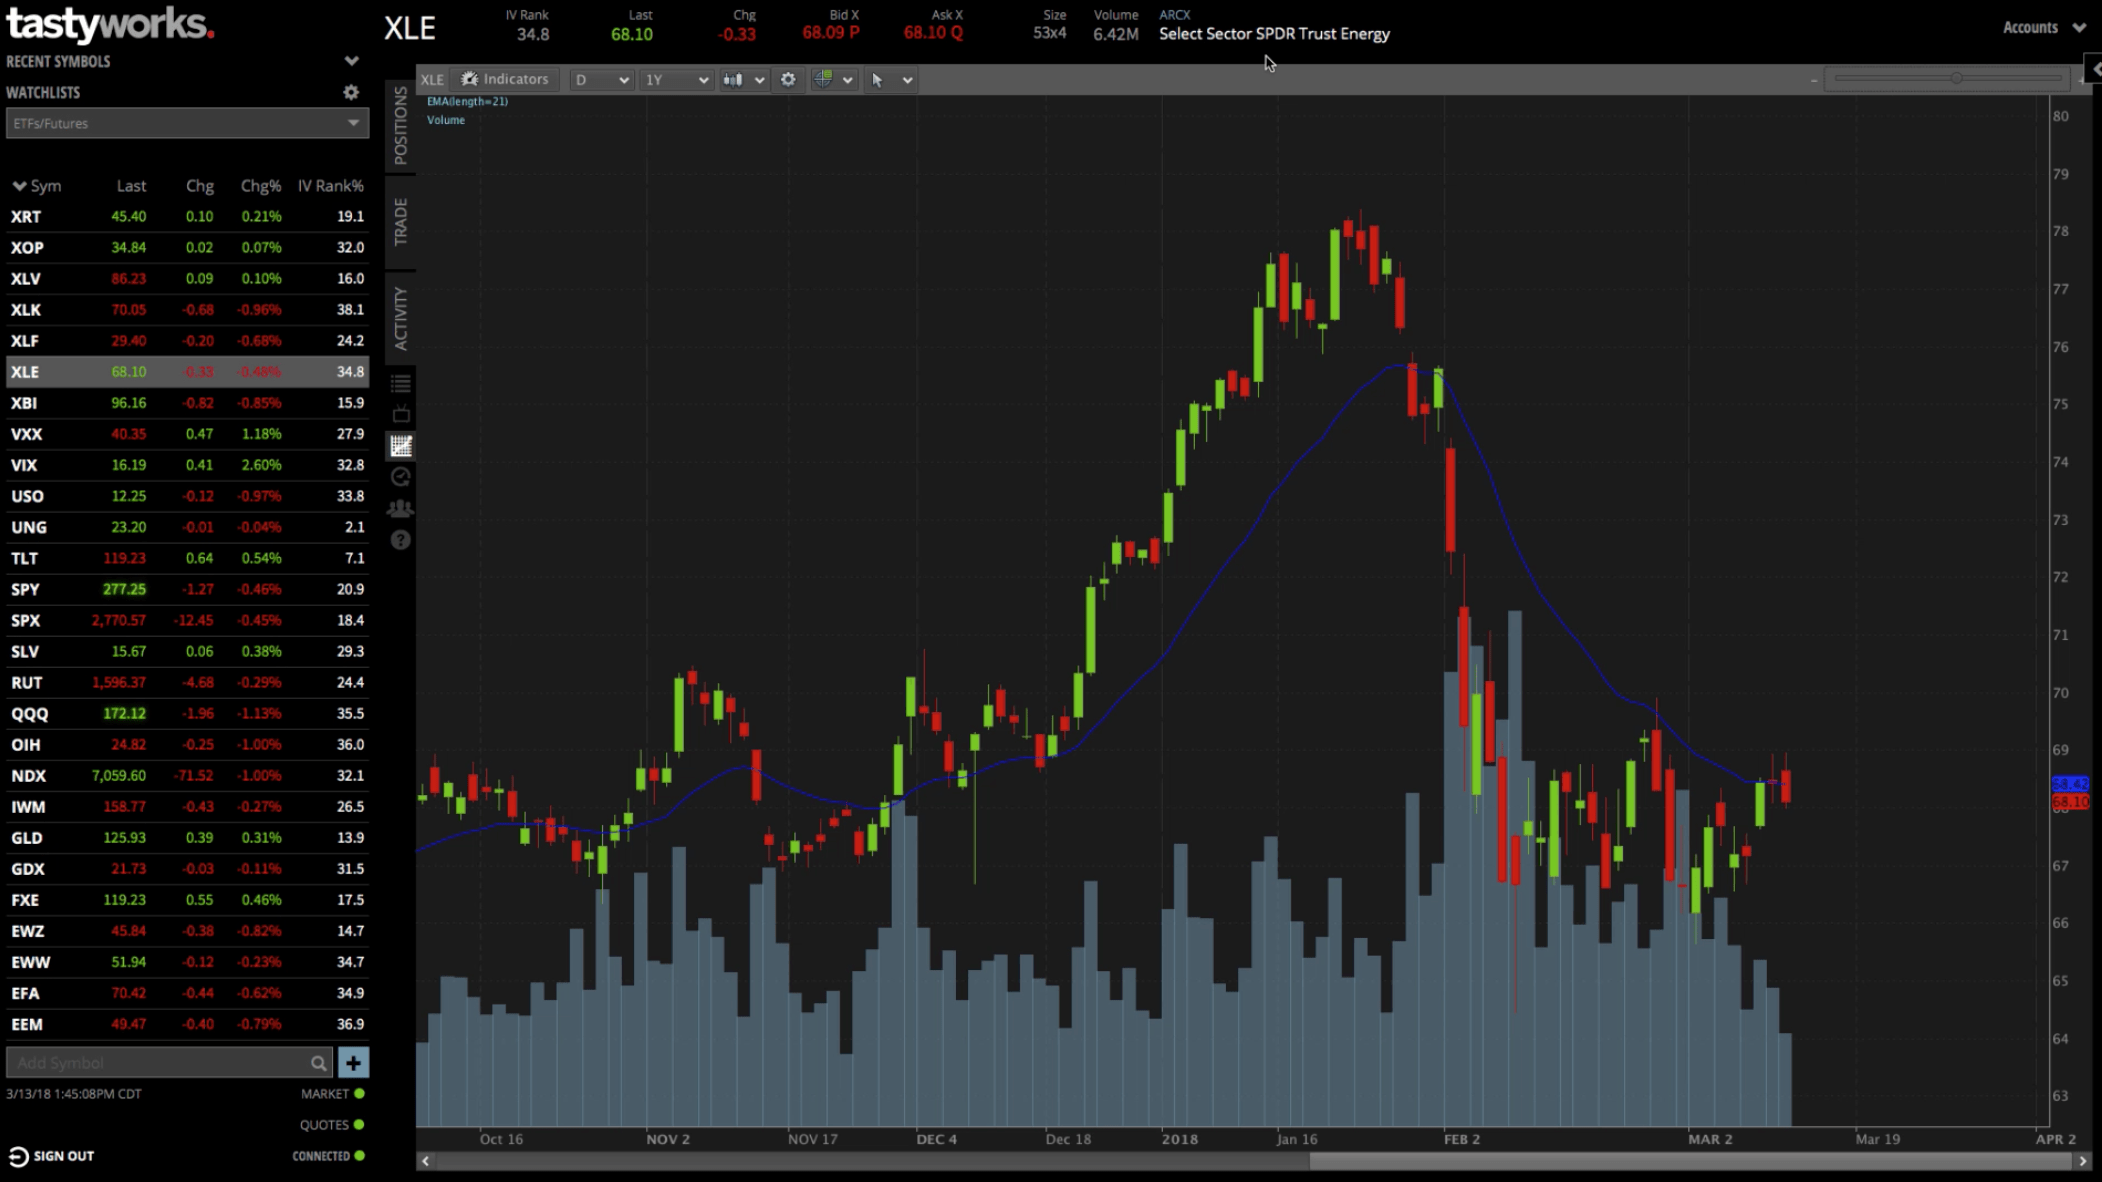Click the tastyworks logo

tap(110, 24)
